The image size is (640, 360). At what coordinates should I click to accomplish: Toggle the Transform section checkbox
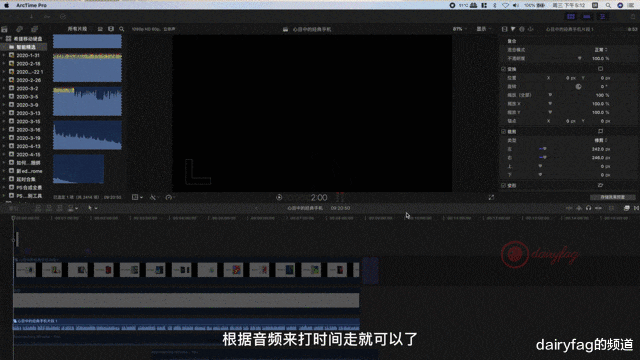pyautogui.click(x=503, y=69)
